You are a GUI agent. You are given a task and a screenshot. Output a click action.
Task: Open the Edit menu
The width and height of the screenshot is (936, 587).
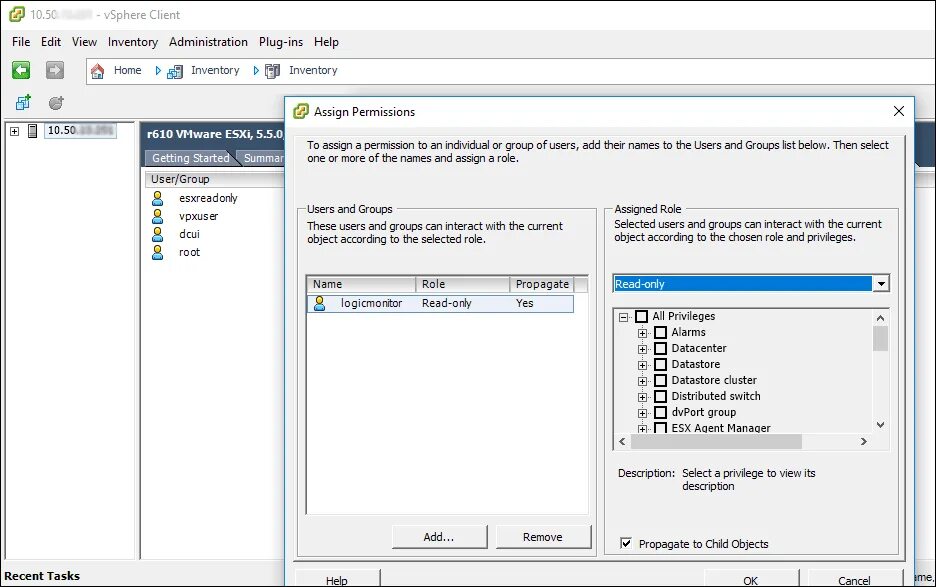51,42
